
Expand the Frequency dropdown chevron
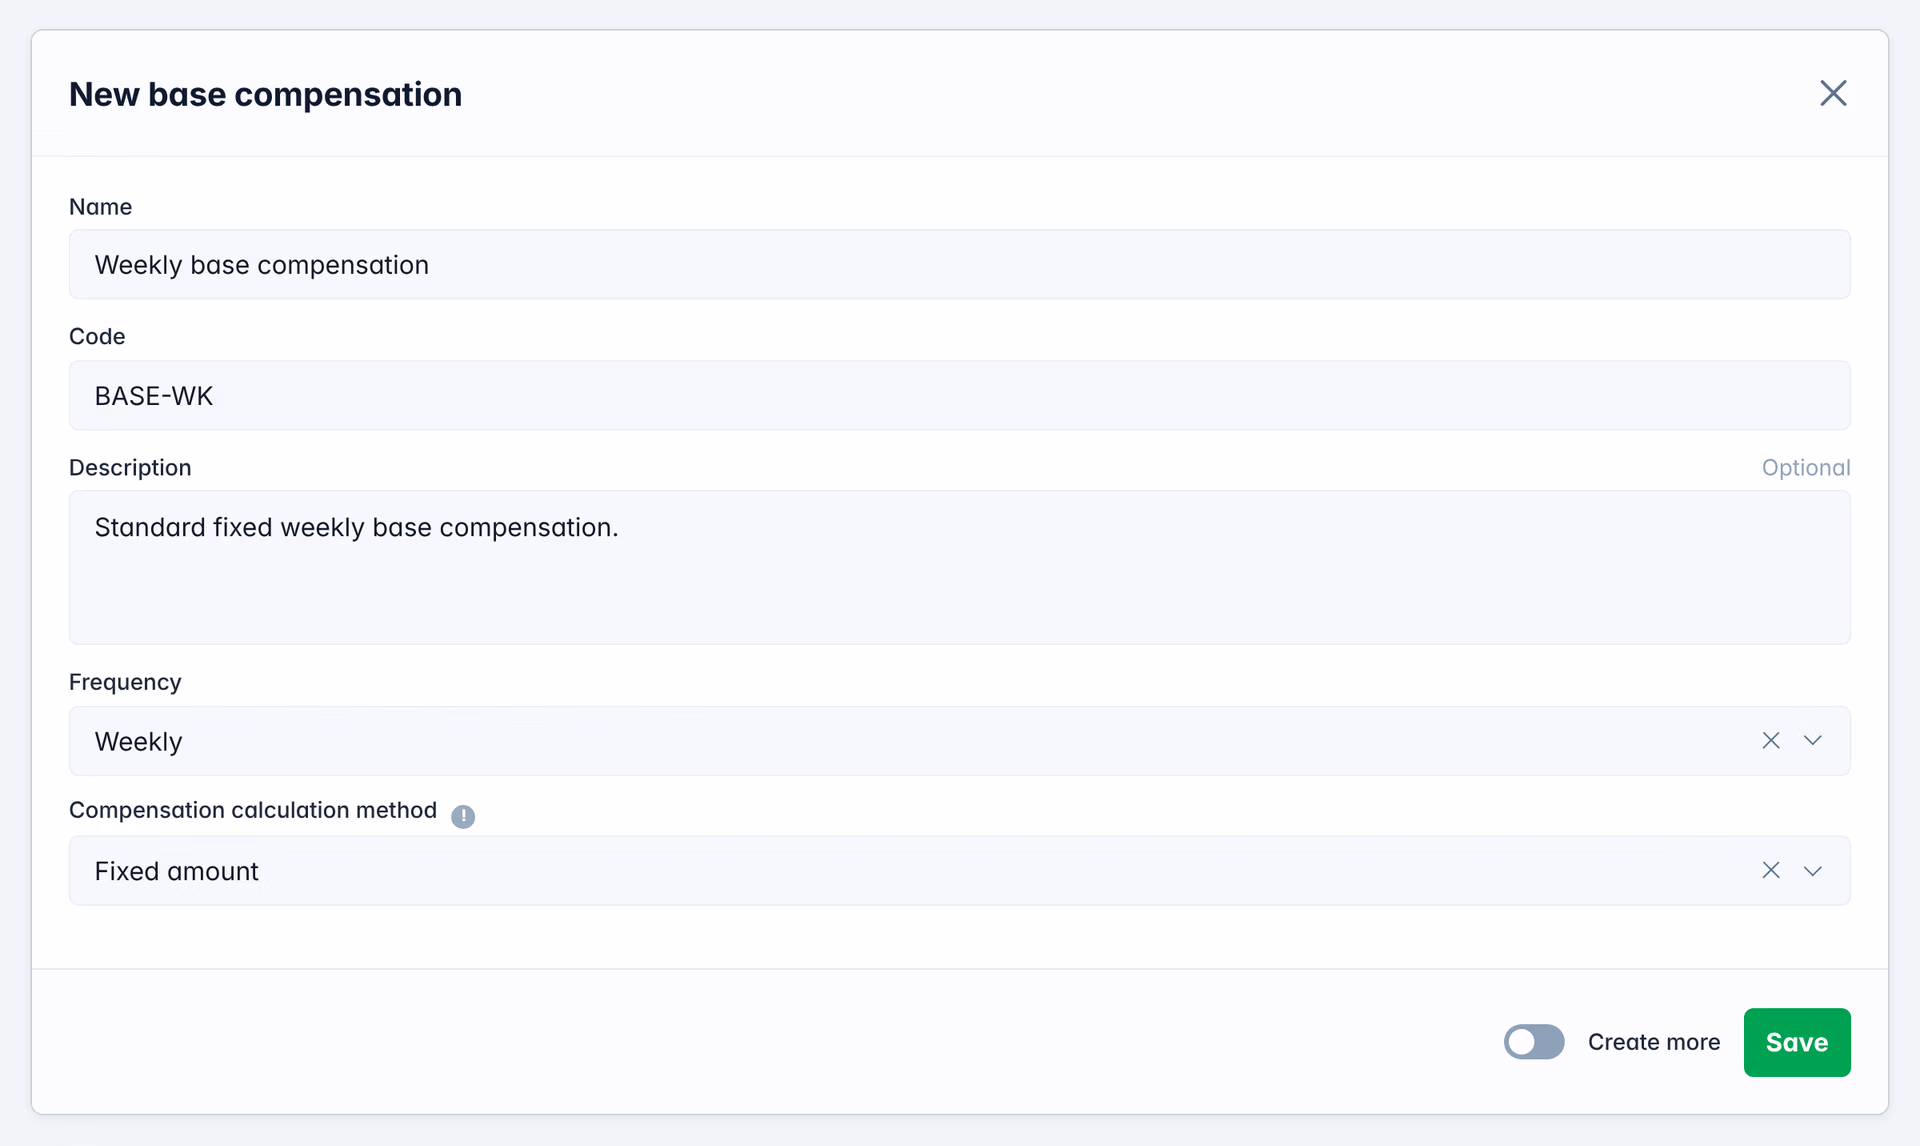(1813, 741)
